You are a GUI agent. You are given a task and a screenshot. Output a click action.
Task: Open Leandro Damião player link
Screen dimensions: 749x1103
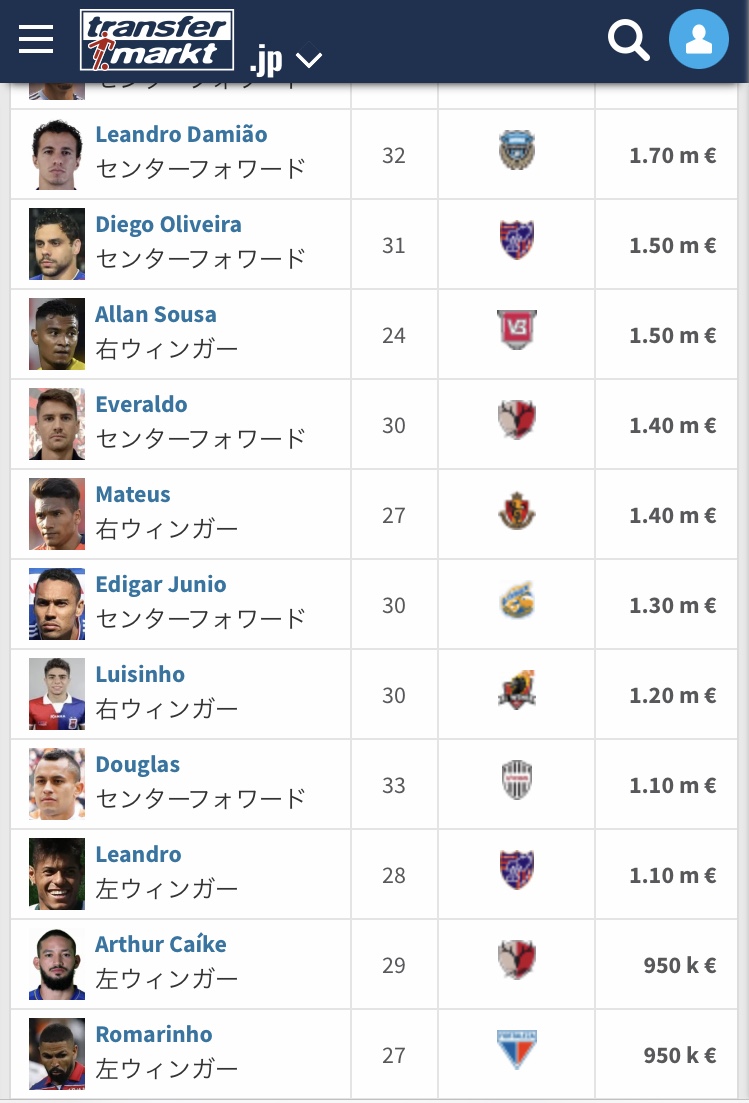pyautogui.click(x=181, y=134)
